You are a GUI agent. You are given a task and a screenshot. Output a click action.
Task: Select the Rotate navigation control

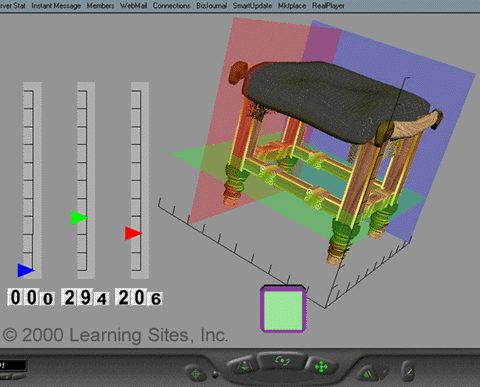click(x=282, y=361)
